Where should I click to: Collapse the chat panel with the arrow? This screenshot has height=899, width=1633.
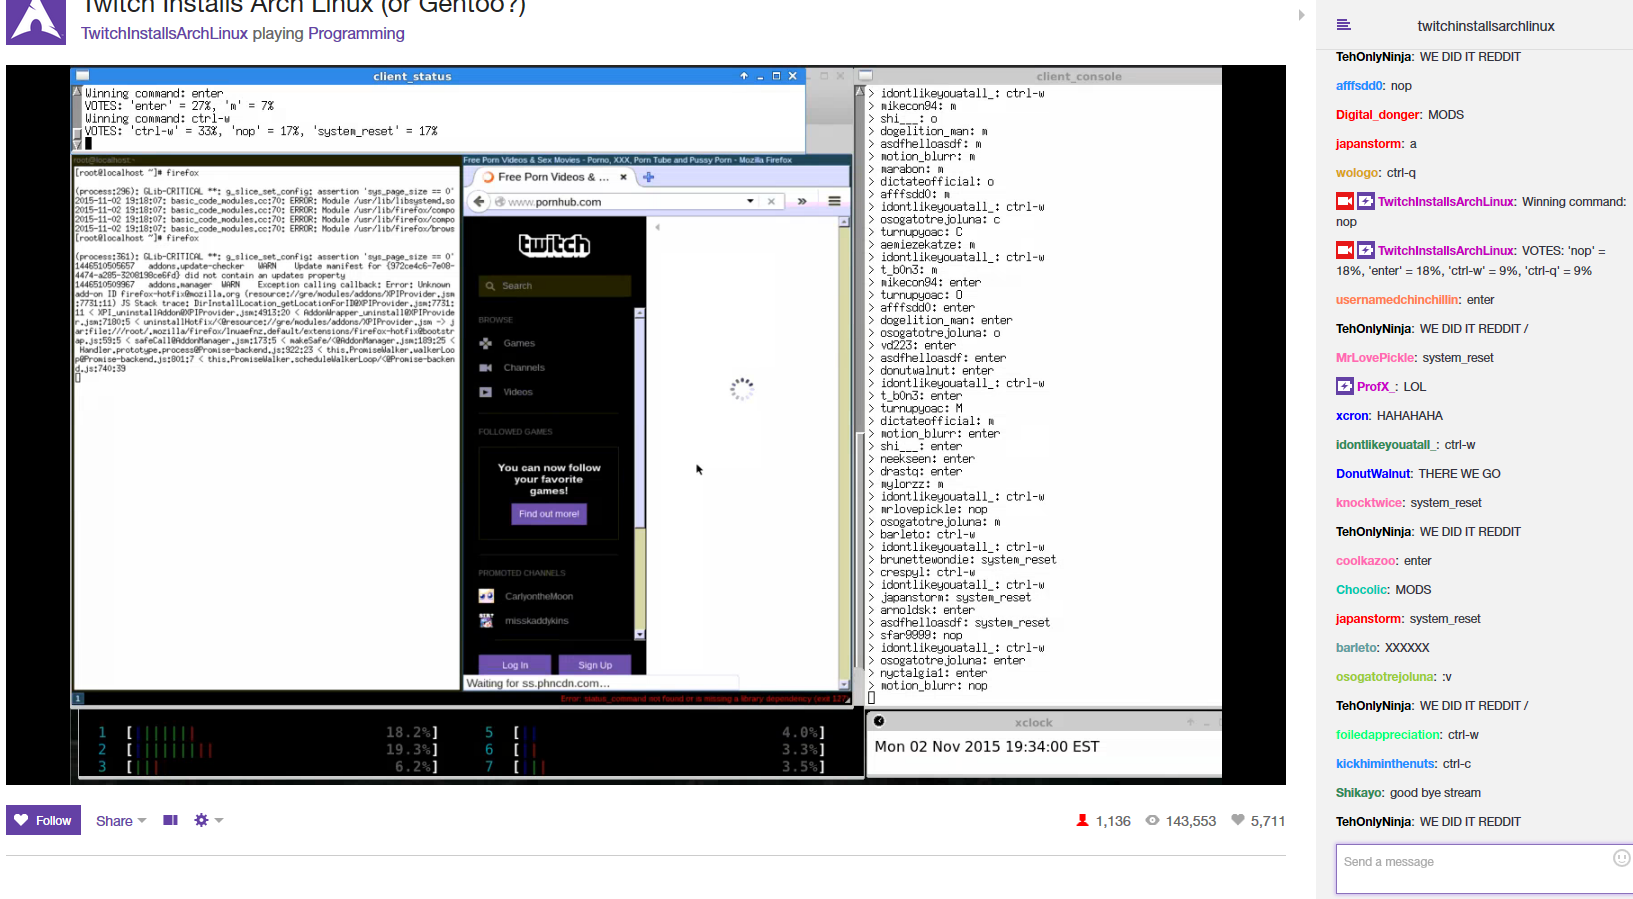(x=1301, y=15)
